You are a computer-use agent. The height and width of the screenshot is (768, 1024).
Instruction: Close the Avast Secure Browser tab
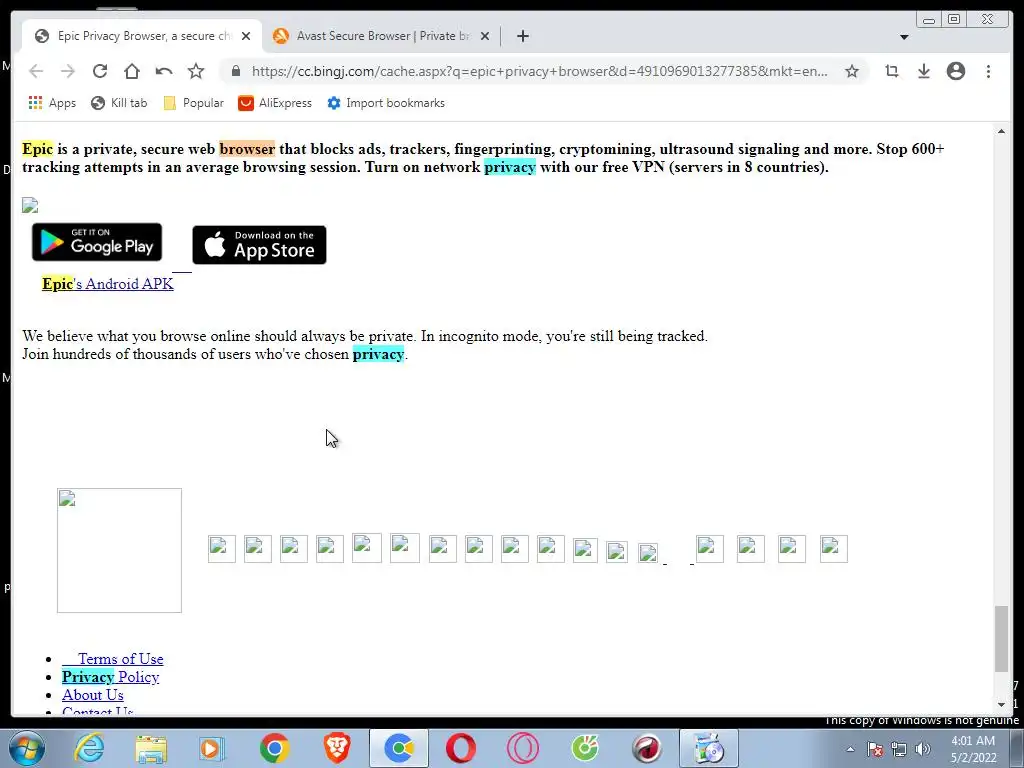point(485,36)
